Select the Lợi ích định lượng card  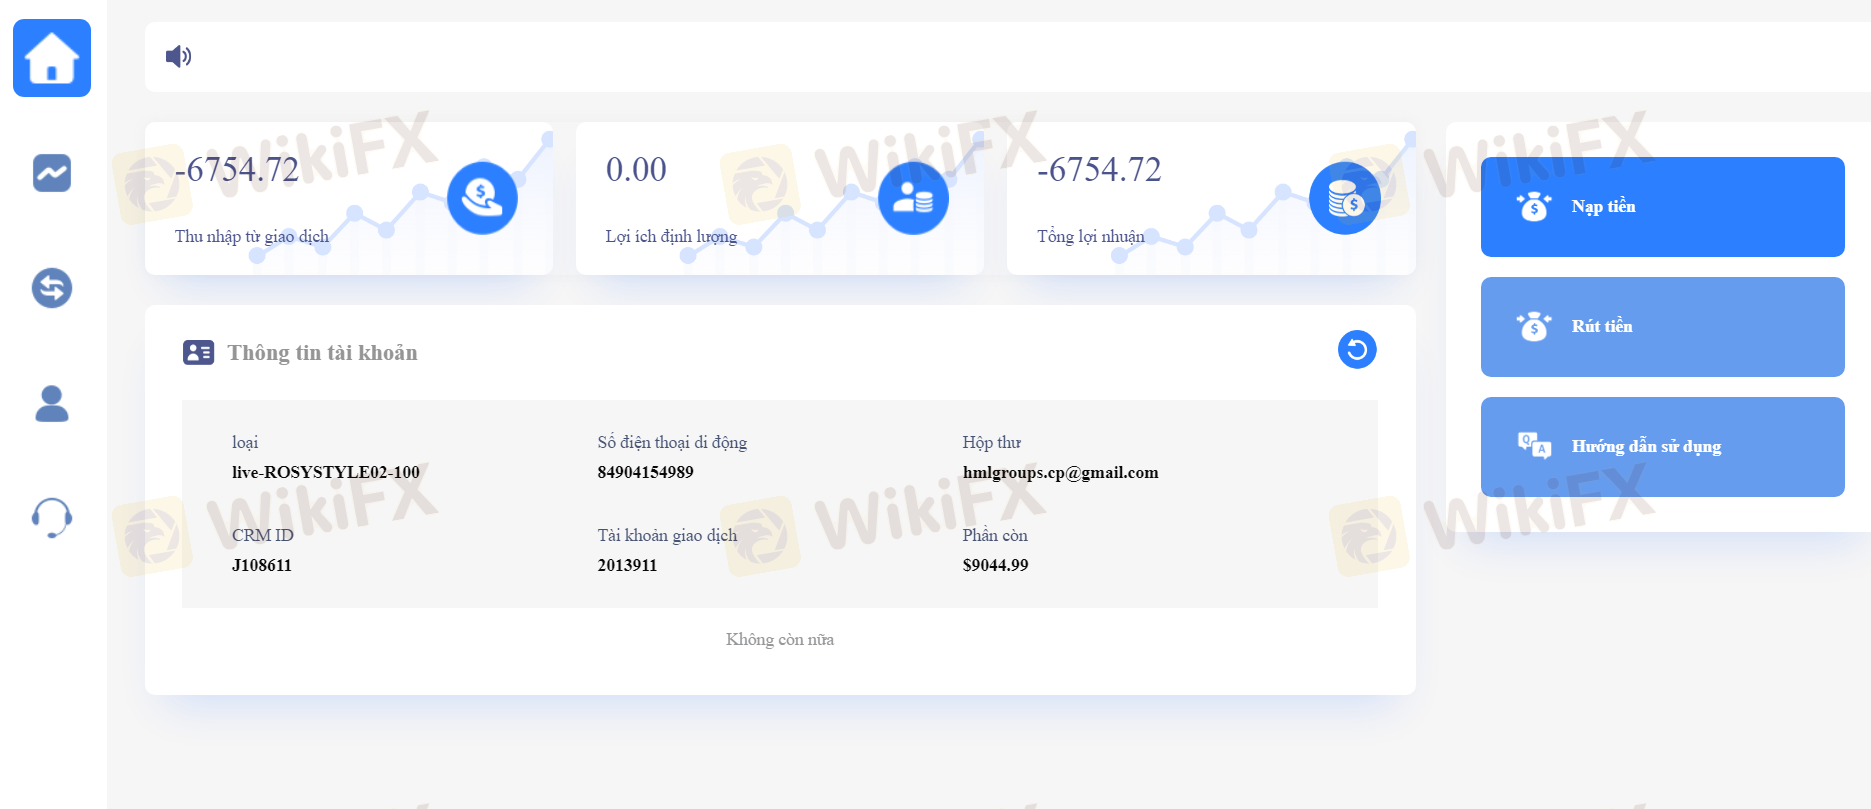780,198
